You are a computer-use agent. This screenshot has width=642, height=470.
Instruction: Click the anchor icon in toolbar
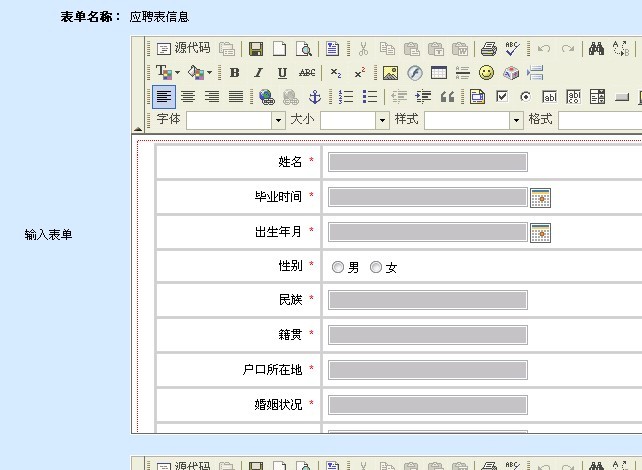(314, 97)
